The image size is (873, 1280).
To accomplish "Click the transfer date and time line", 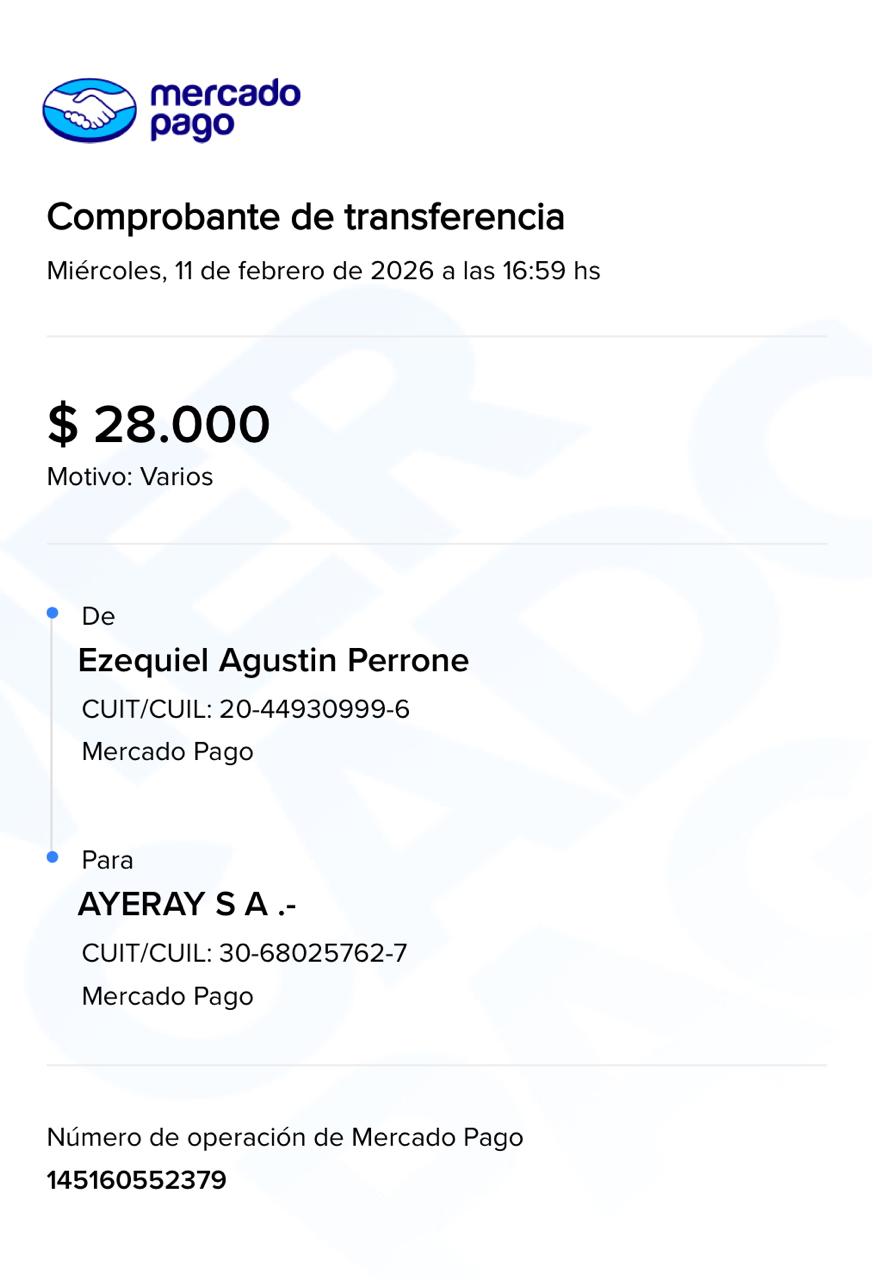I will (x=323, y=271).
